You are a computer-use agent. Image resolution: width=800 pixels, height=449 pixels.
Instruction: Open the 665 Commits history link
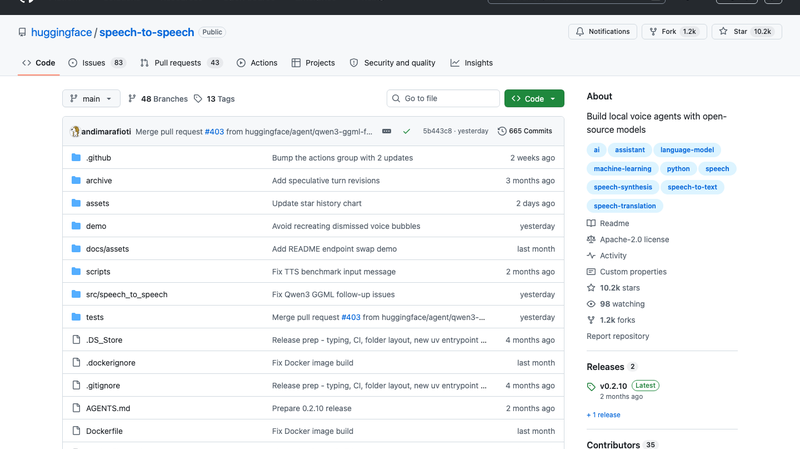tap(525, 131)
